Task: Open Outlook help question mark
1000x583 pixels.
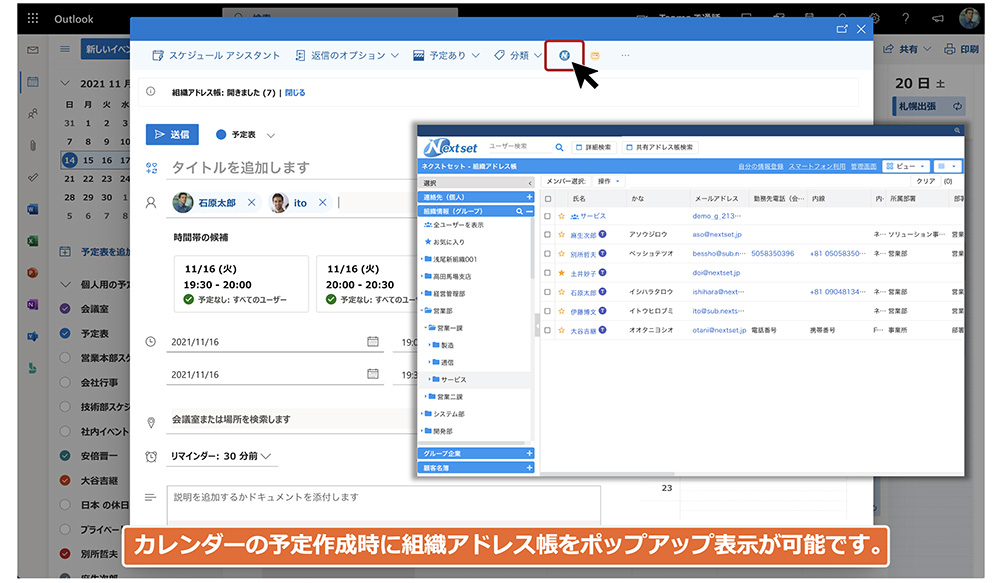Action: [x=906, y=18]
